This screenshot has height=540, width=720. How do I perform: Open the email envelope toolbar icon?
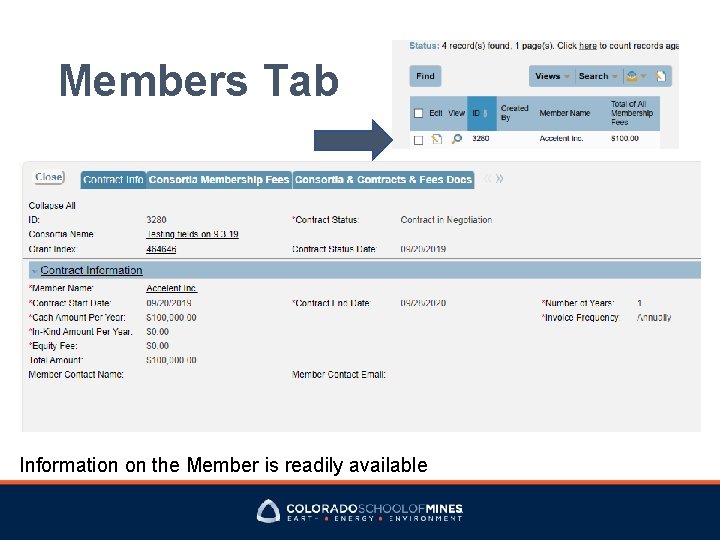point(632,76)
